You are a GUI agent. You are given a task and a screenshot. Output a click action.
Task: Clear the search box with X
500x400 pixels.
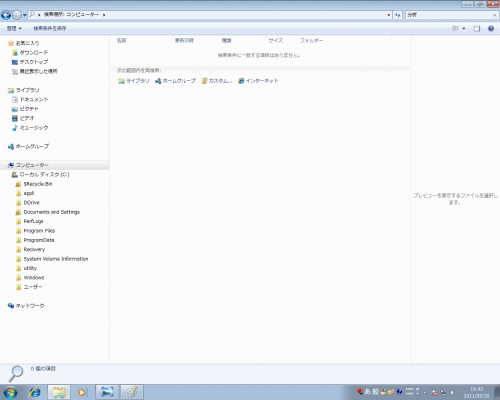coord(494,15)
